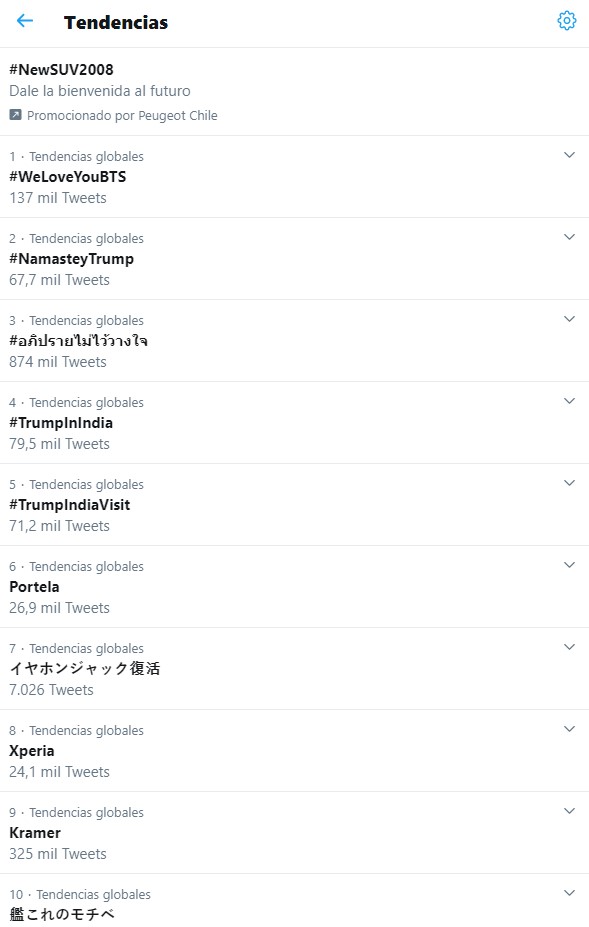Open the #WeLoveYouBTS hashtag
Screen dimensions: 589x927
click(x=67, y=177)
